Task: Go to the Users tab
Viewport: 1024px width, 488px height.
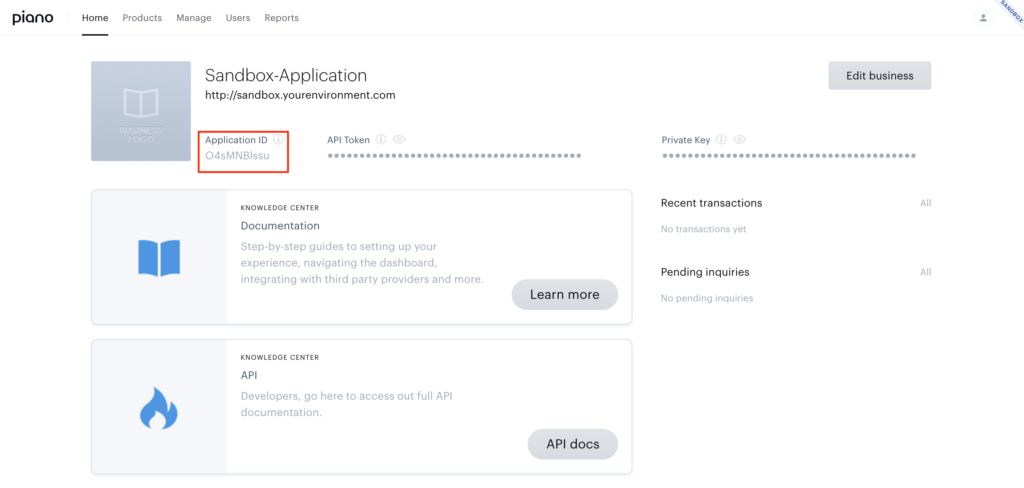Action: (238, 18)
